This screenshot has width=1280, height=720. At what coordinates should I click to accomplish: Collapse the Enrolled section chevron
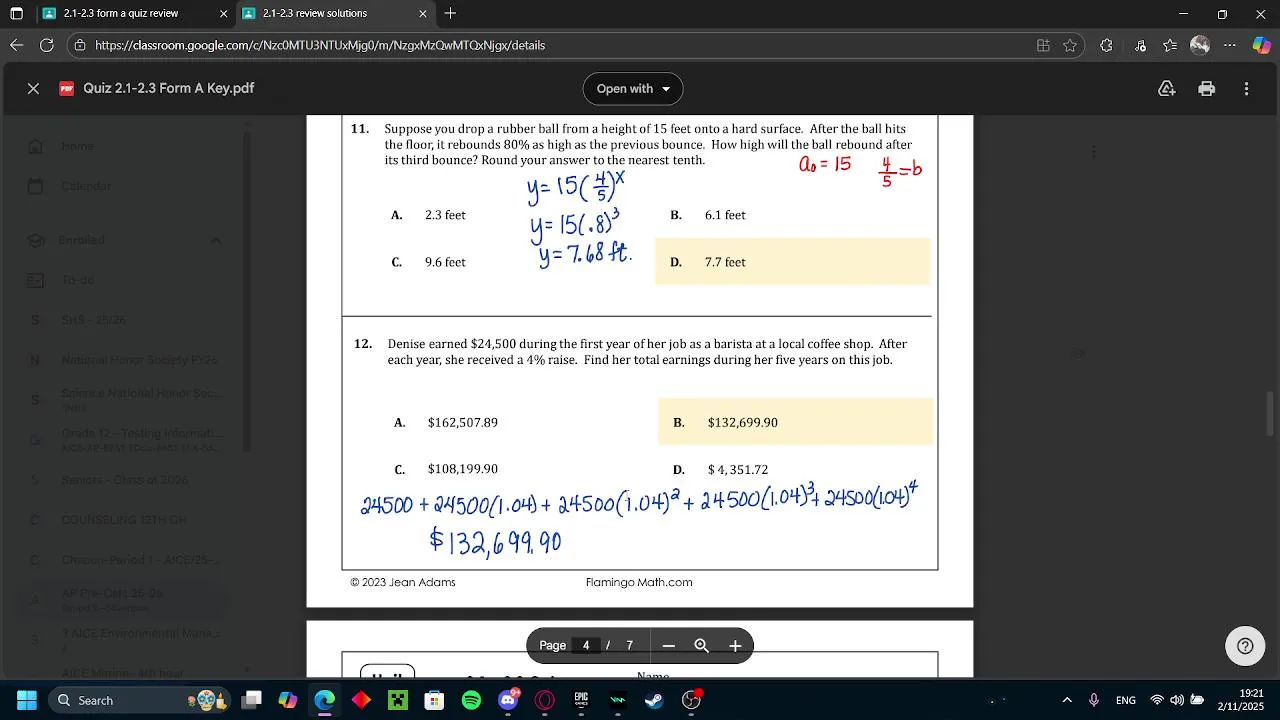[215, 240]
